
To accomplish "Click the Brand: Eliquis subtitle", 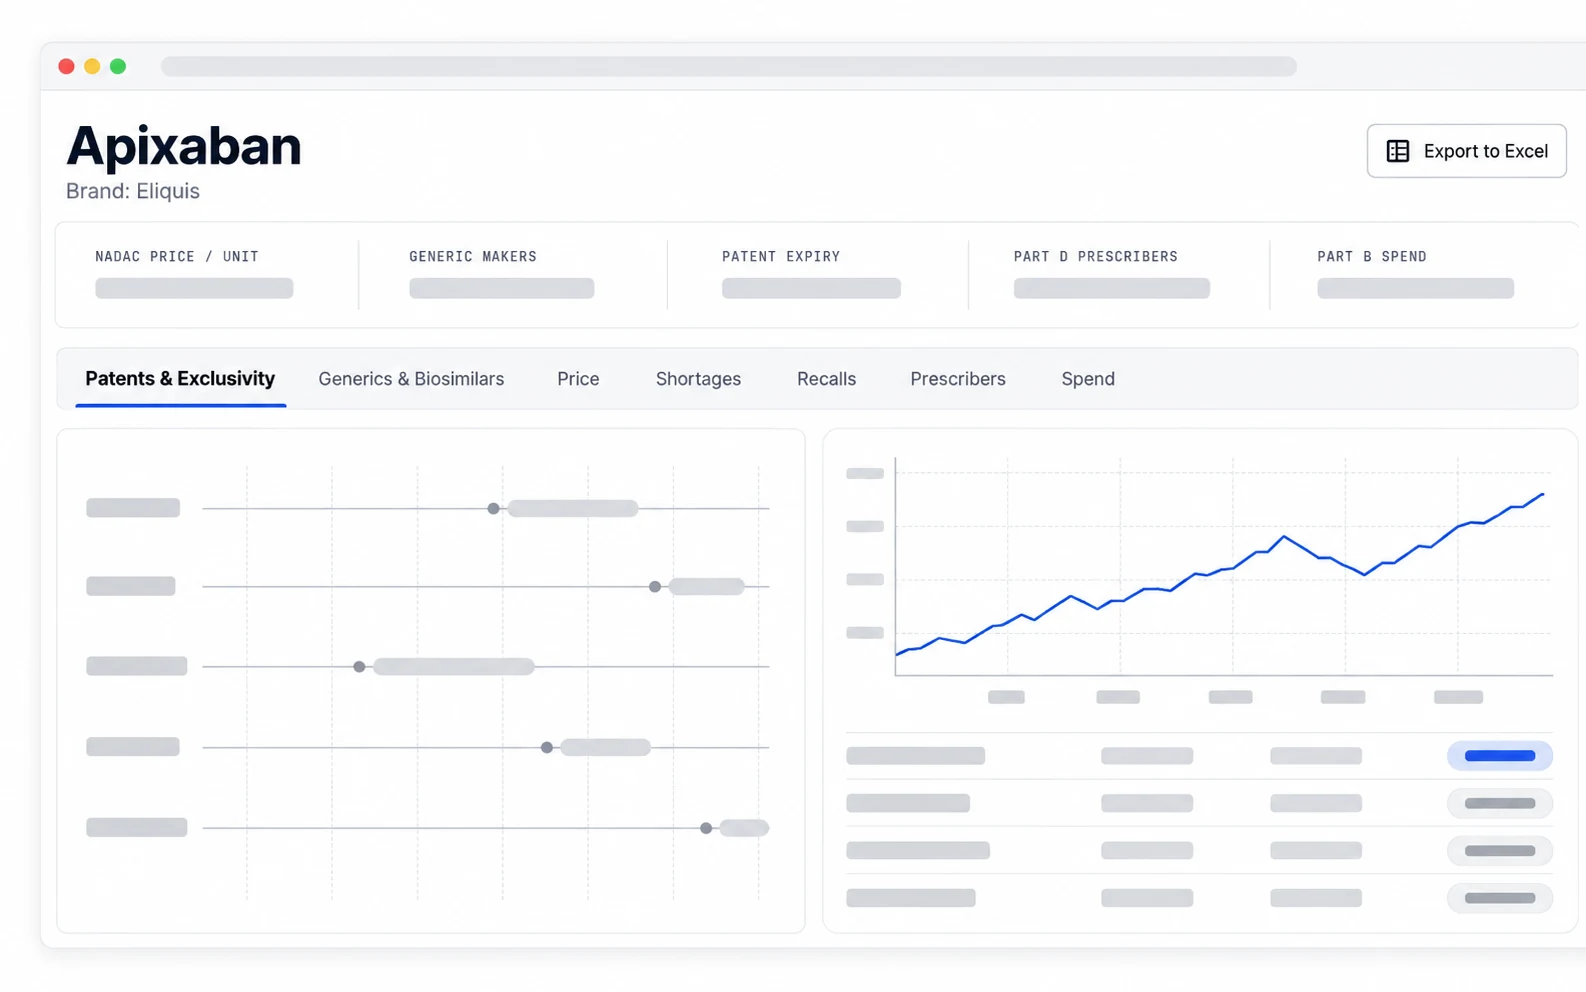I will (x=133, y=191).
